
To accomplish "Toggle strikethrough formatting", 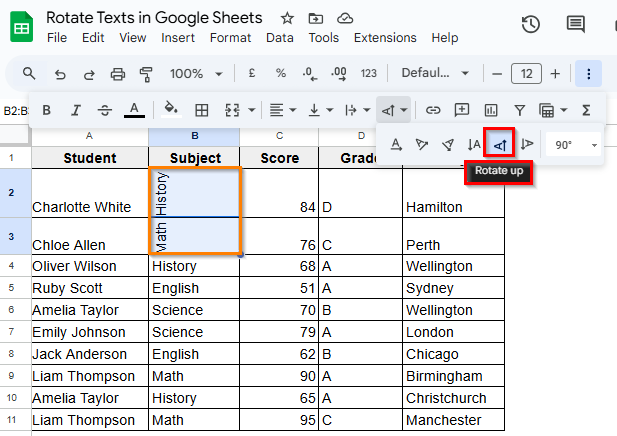I will tap(104, 110).
